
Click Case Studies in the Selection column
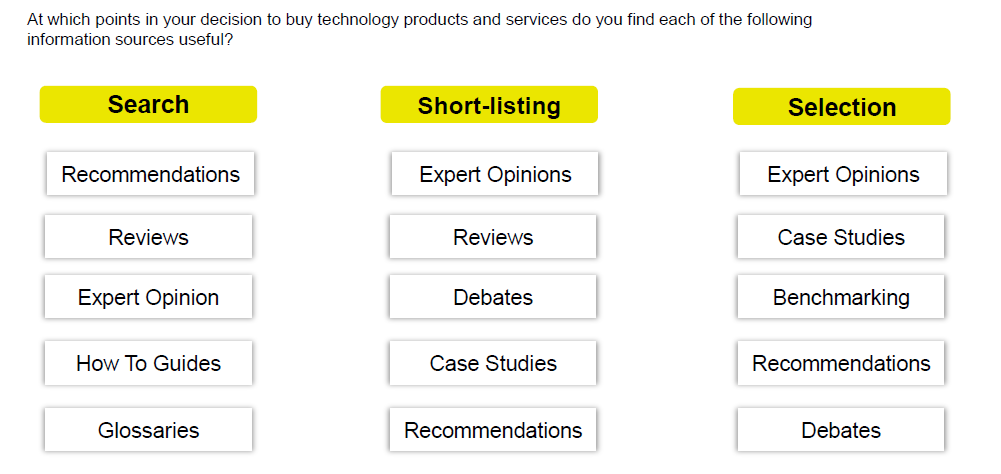pyautogui.click(x=841, y=237)
